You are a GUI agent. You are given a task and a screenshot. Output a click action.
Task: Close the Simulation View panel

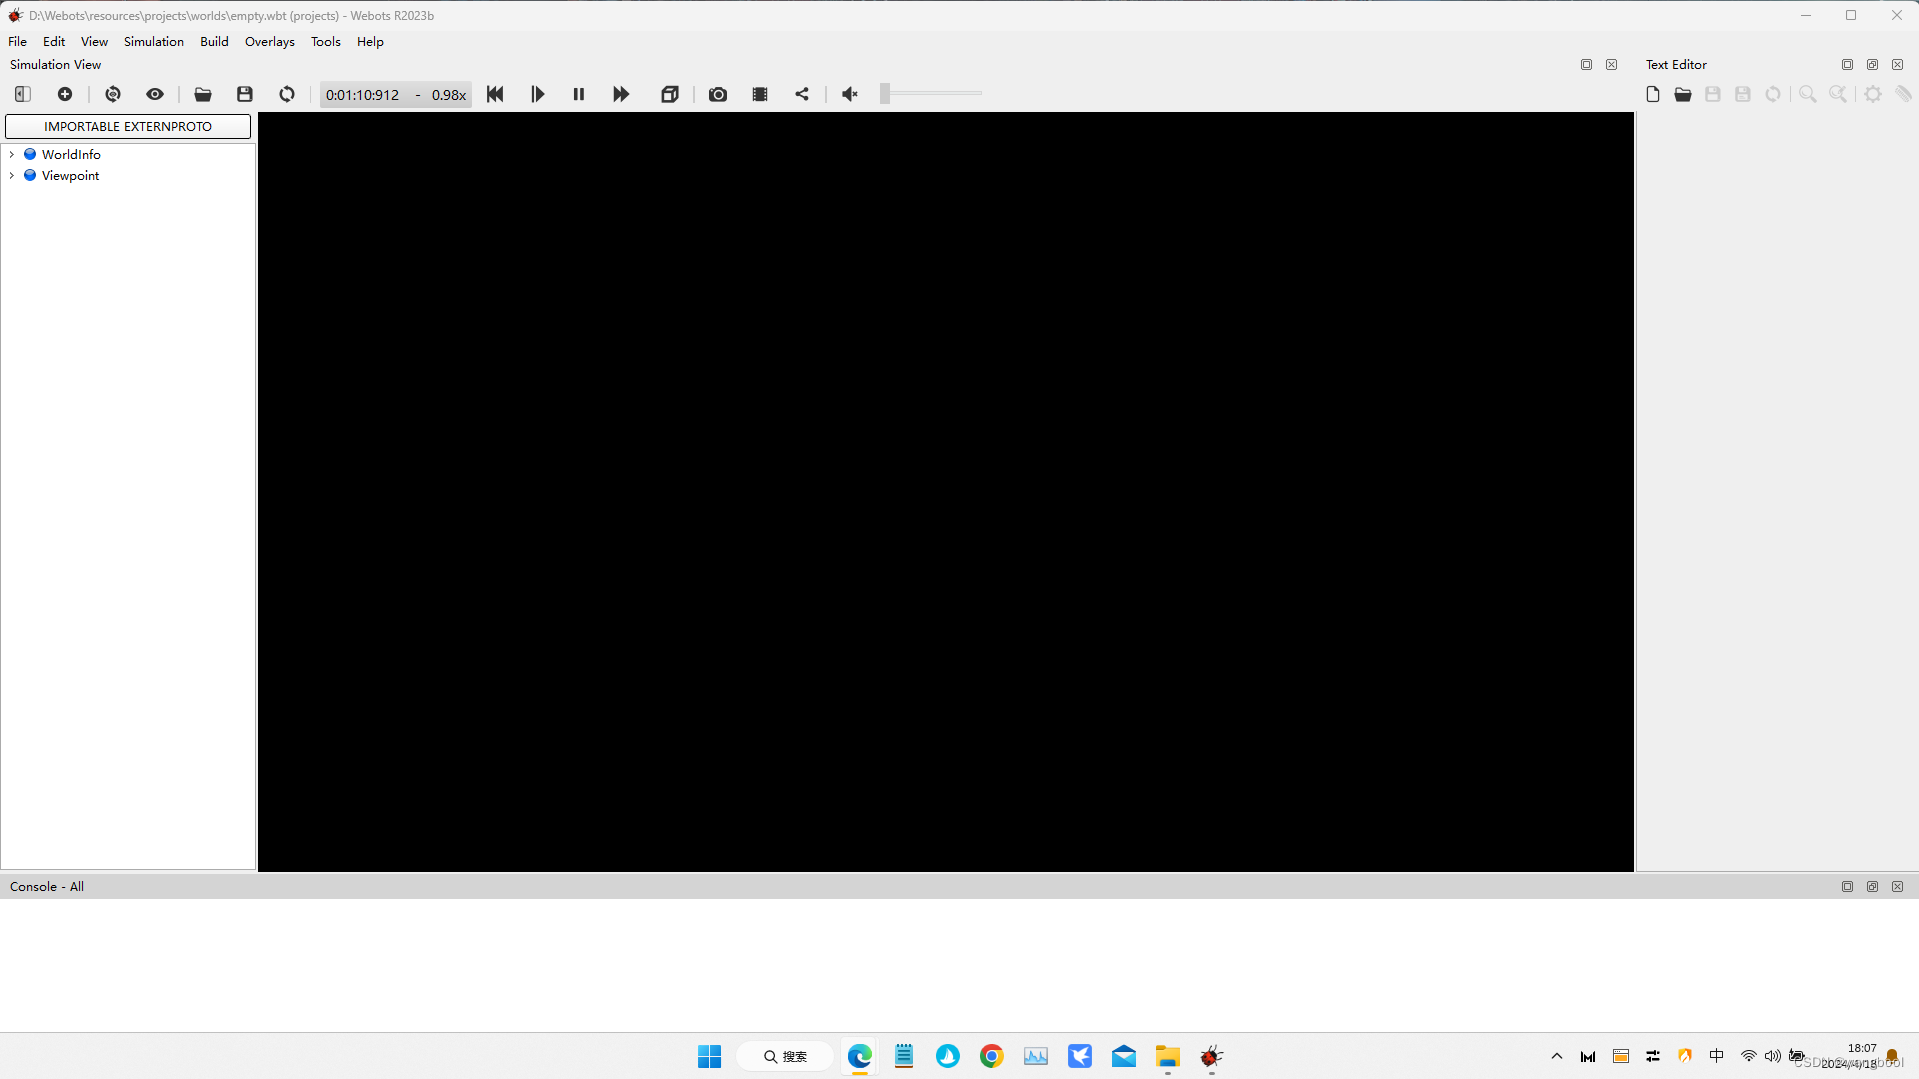[1611, 65]
